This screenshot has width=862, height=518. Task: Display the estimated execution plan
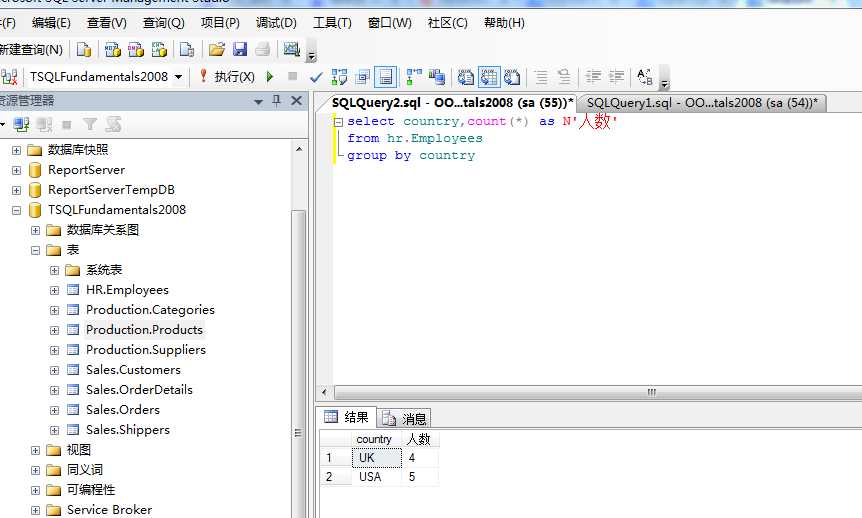click(x=339, y=77)
